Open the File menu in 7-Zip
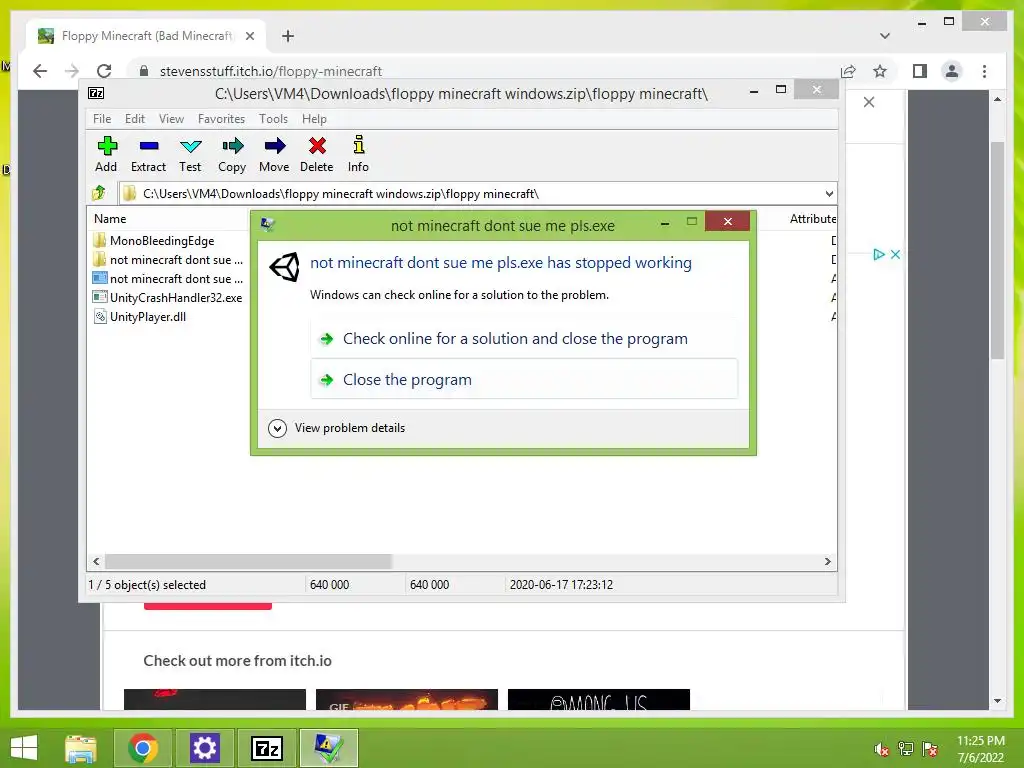The height and width of the screenshot is (768, 1024). click(x=102, y=119)
